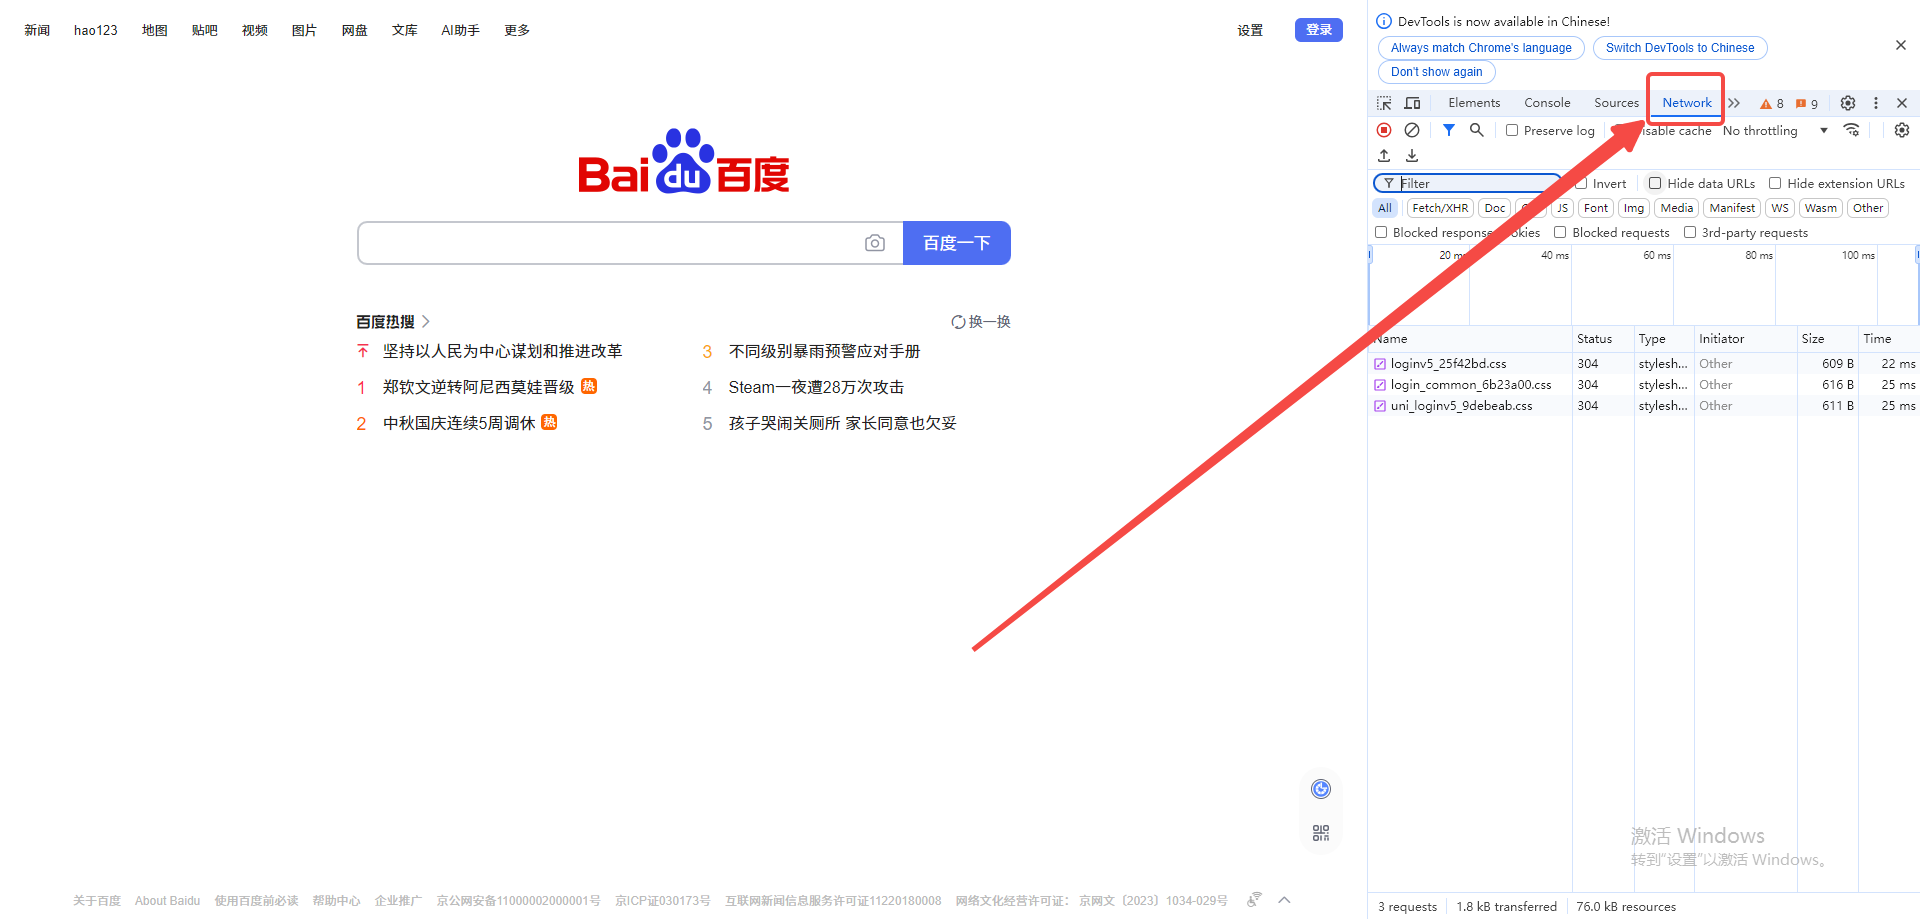This screenshot has height=919, width=1920.
Task: Click the 登录 login button
Action: click(1319, 30)
